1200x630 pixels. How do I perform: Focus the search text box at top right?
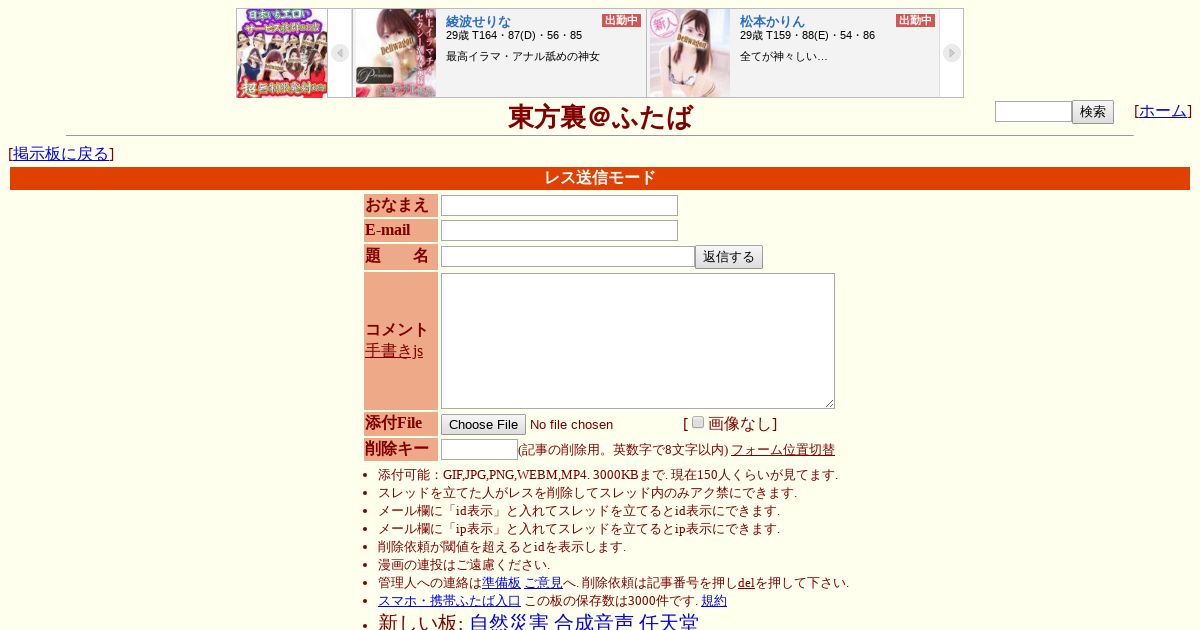(x=1033, y=112)
